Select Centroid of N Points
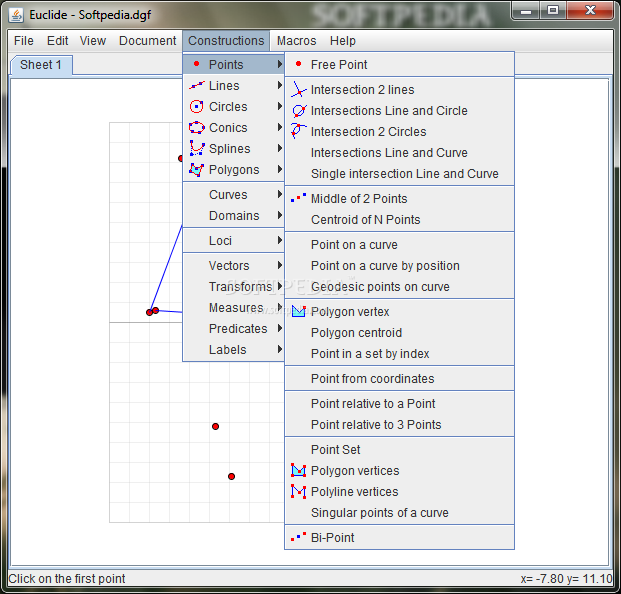 pyautogui.click(x=399, y=219)
